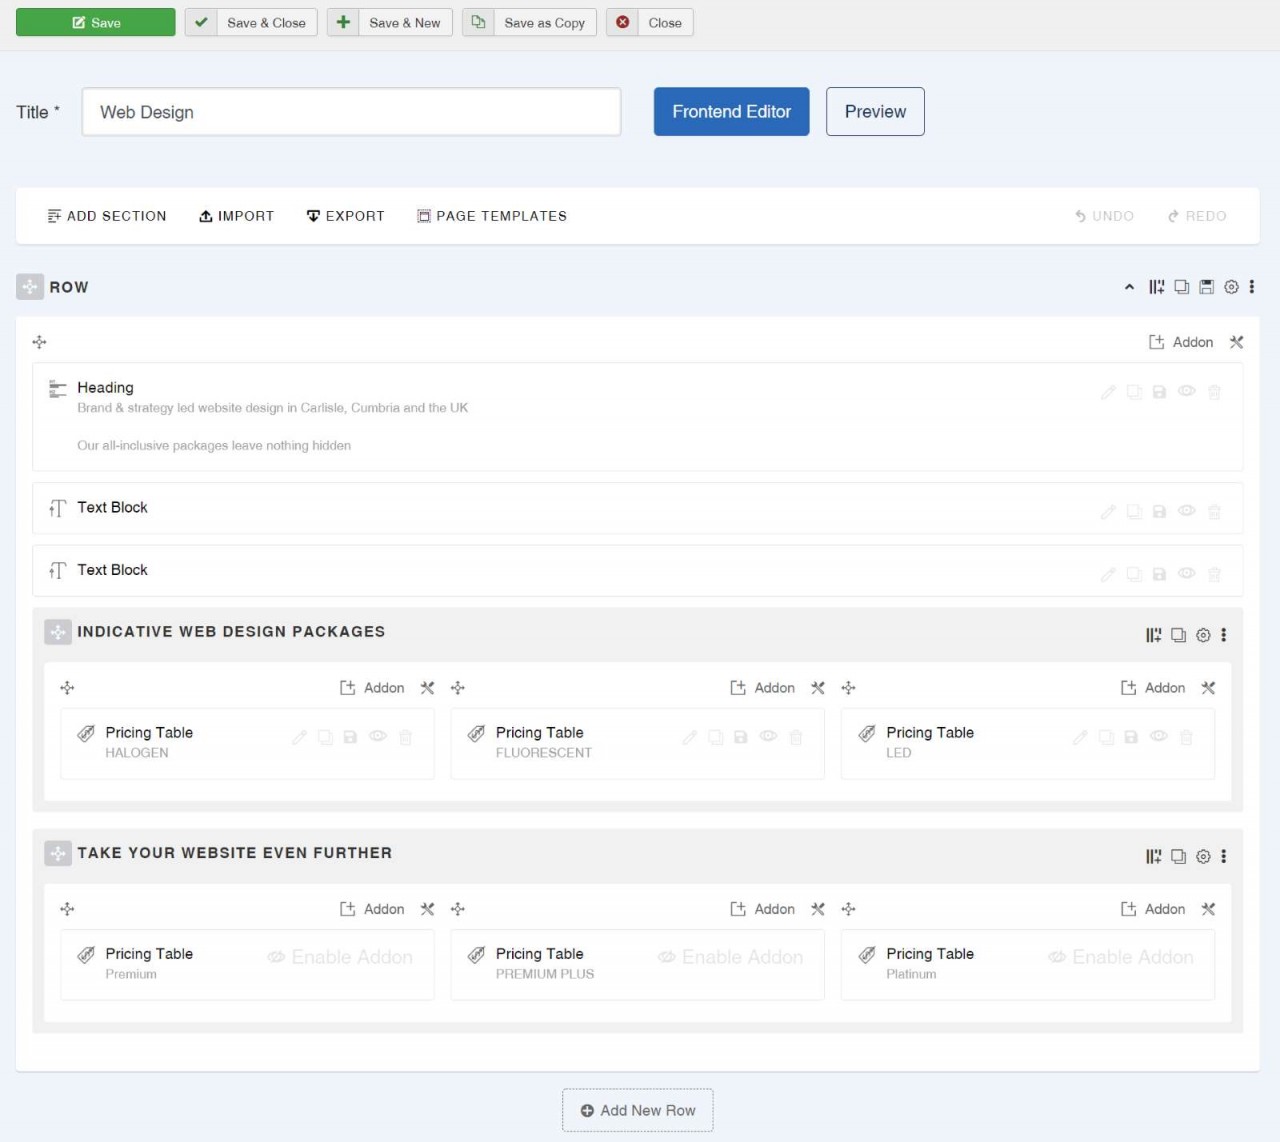Click the green Save button
Image resolution: width=1280 pixels, height=1142 pixels.
pyautogui.click(x=95, y=21)
